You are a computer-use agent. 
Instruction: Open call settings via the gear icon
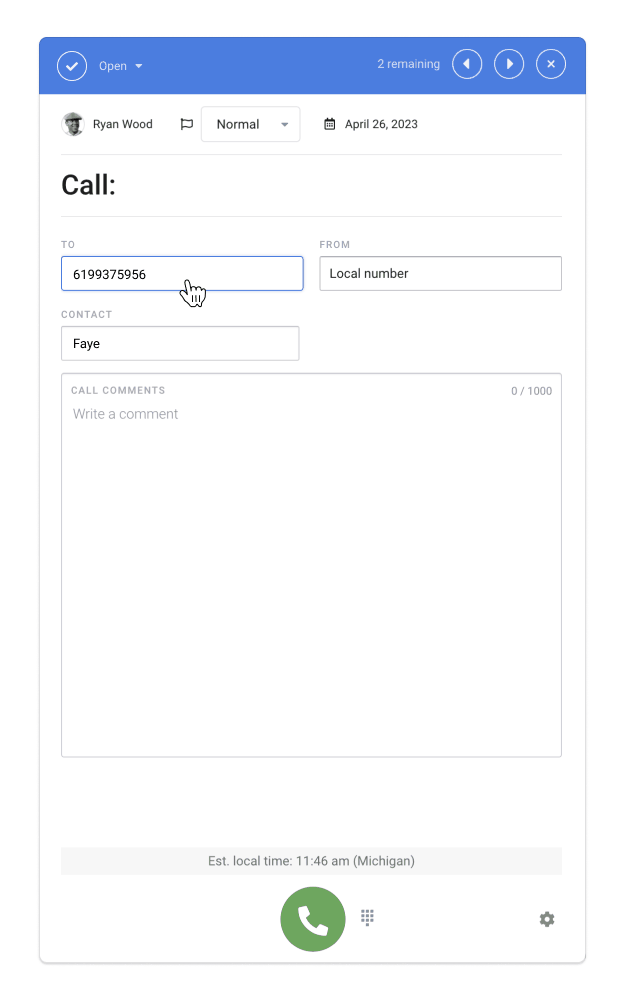(547, 918)
